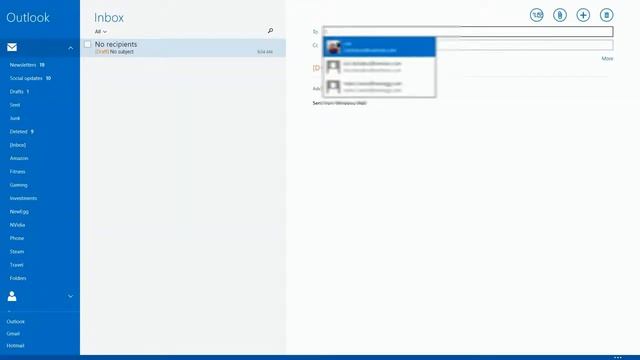Open the Fitness folder
The width and height of the screenshot is (640, 360).
(18, 172)
